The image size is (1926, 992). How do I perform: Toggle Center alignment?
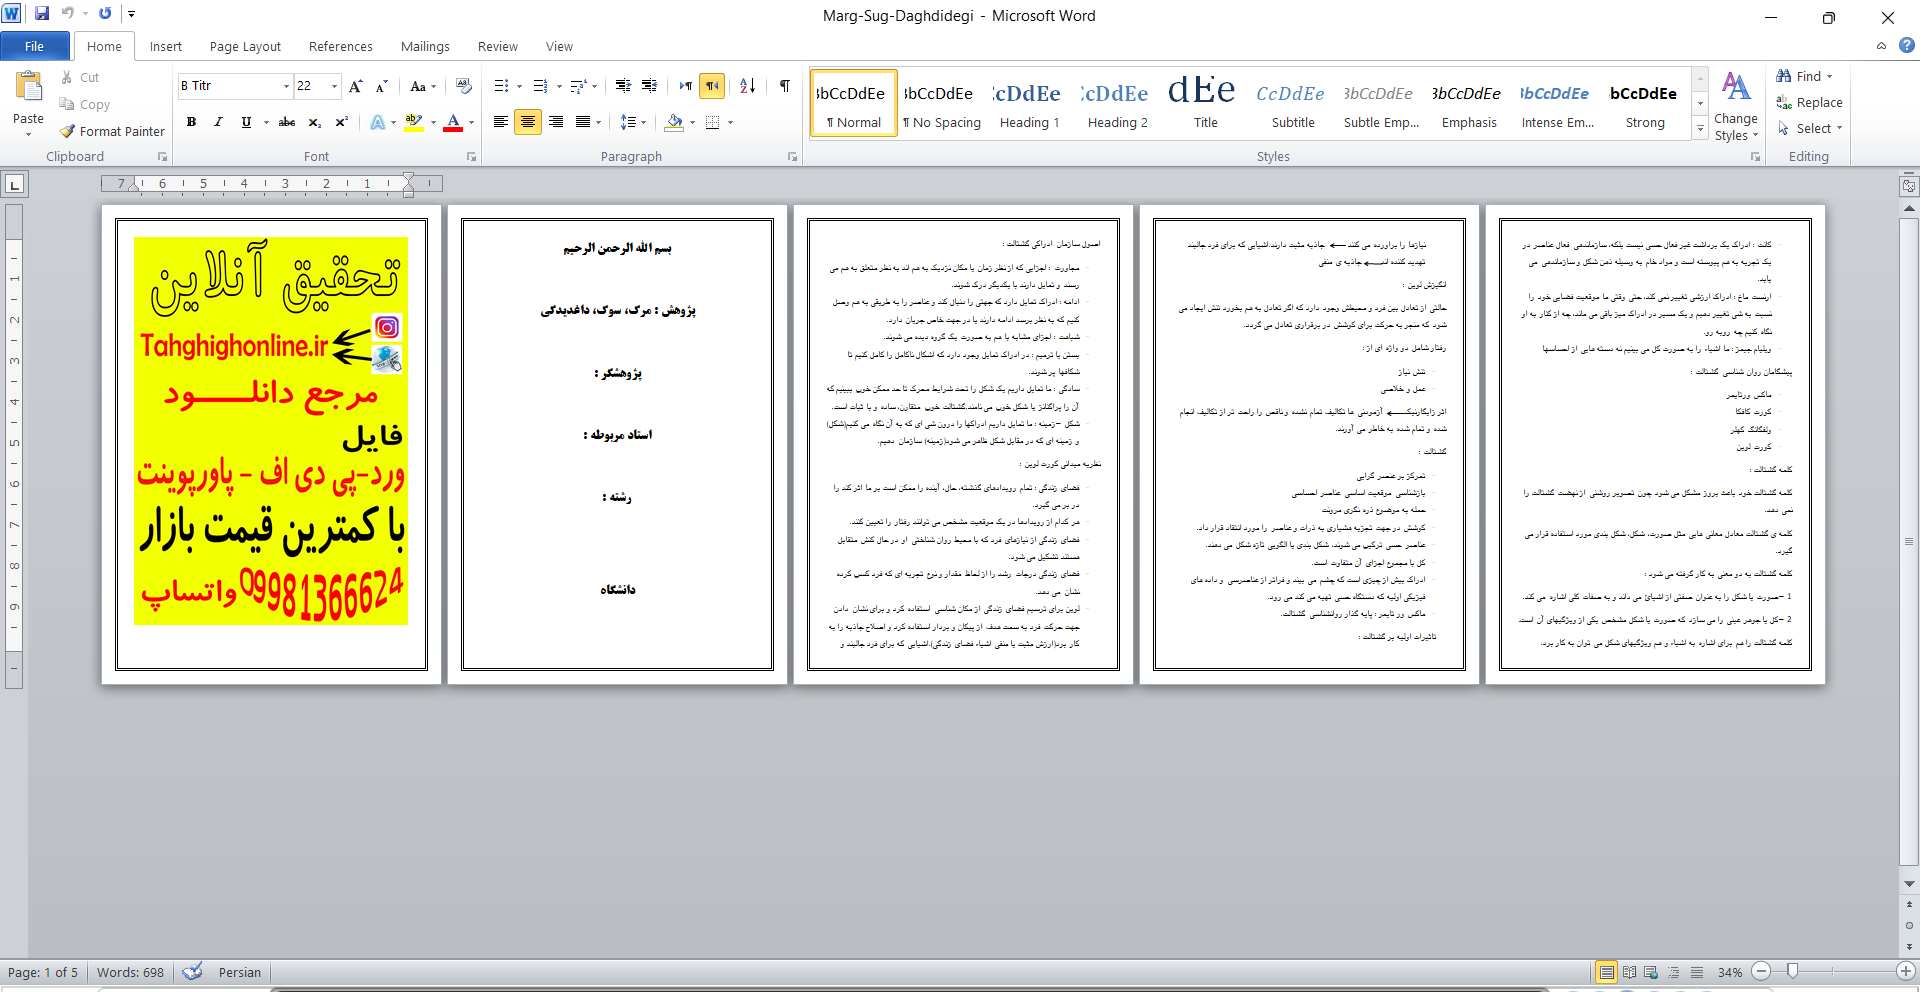(x=528, y=122)
